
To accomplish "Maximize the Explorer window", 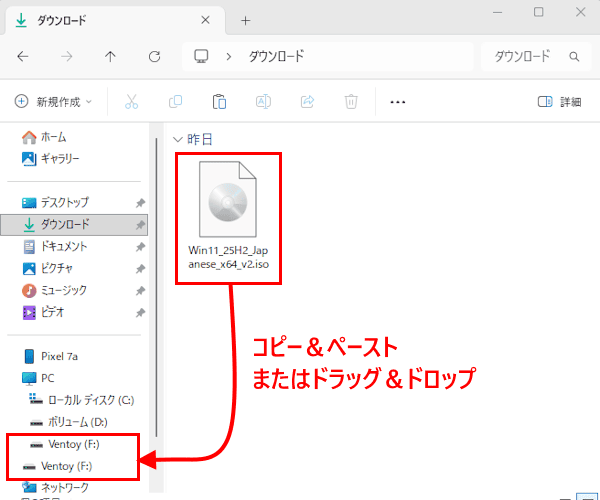I will click(x=538, y=12).
